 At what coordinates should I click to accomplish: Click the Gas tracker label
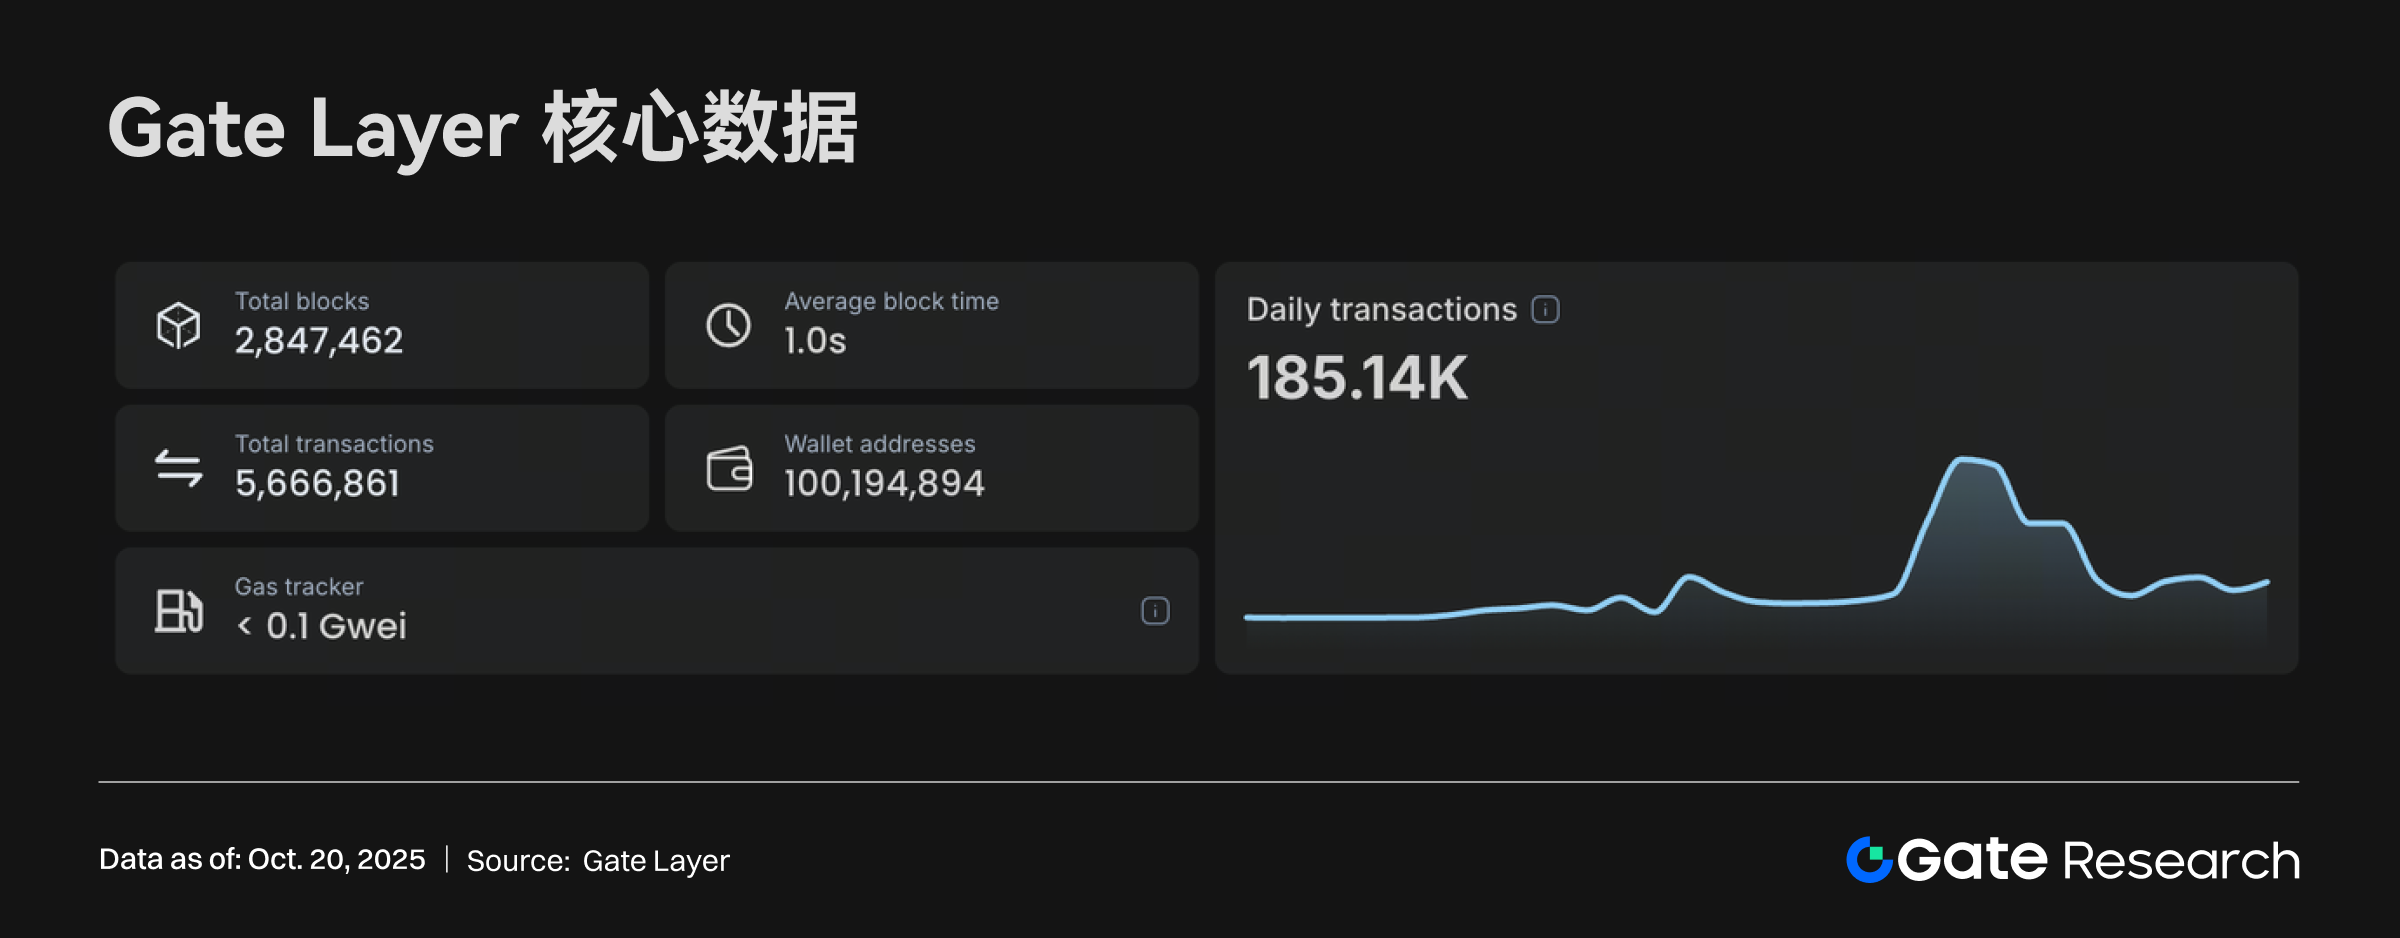(299, 587)
